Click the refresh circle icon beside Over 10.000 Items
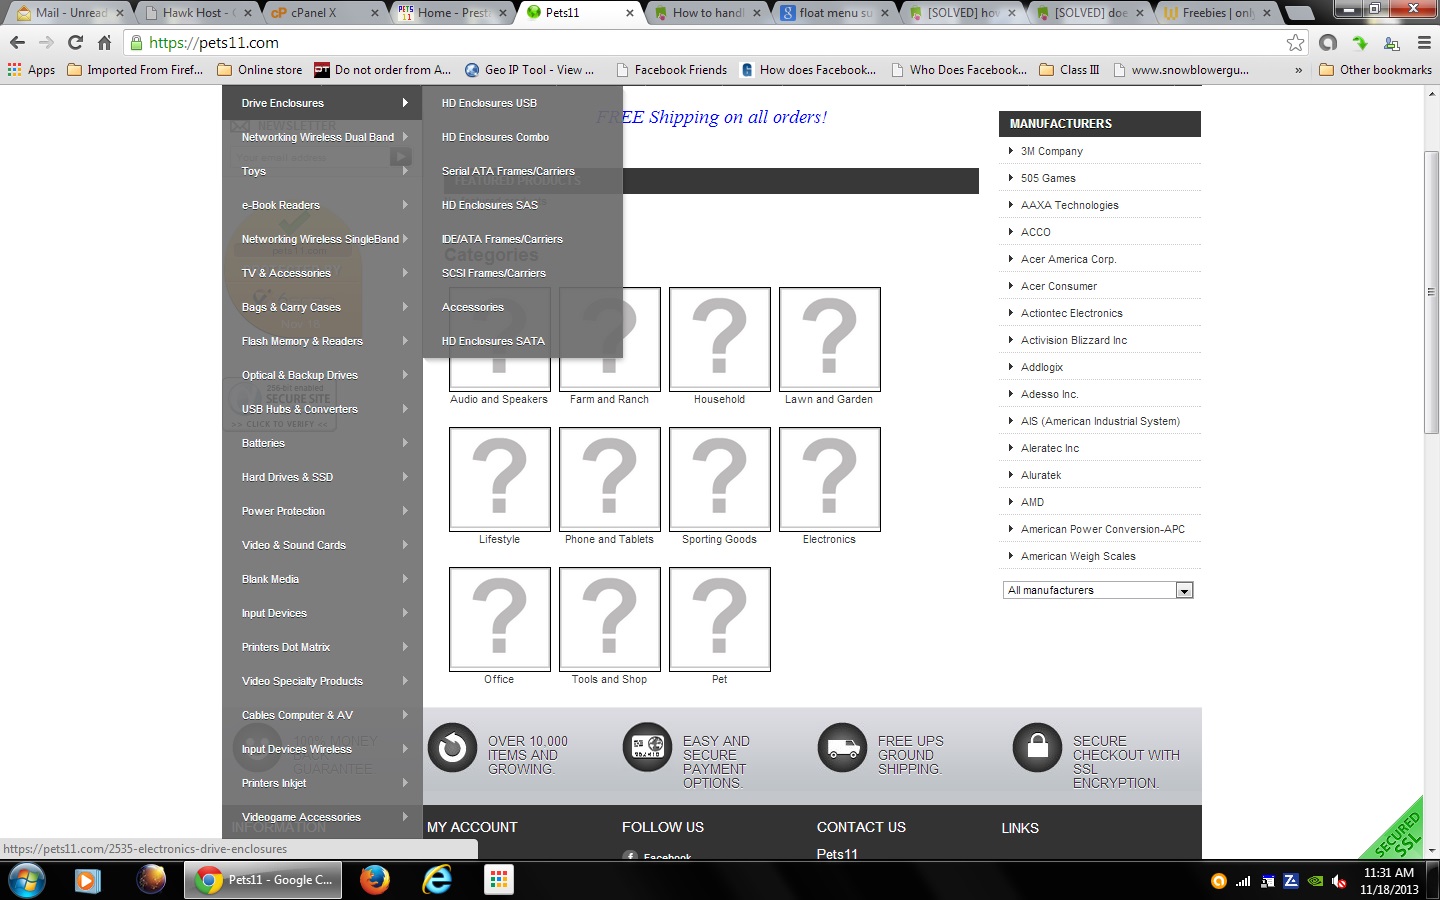Viewport: 1440px width, 900px height. coord(453,747)
